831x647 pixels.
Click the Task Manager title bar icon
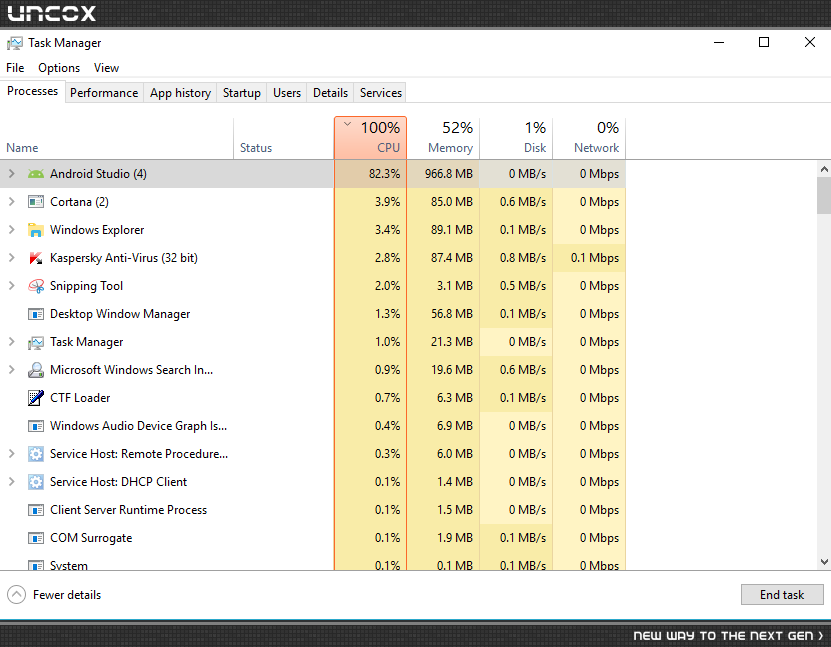tap(15, 43)
